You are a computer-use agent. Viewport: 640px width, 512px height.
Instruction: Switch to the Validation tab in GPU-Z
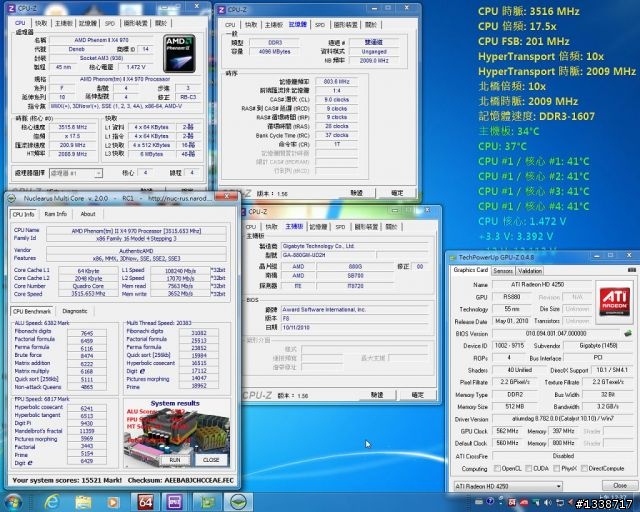coord(530,271)
